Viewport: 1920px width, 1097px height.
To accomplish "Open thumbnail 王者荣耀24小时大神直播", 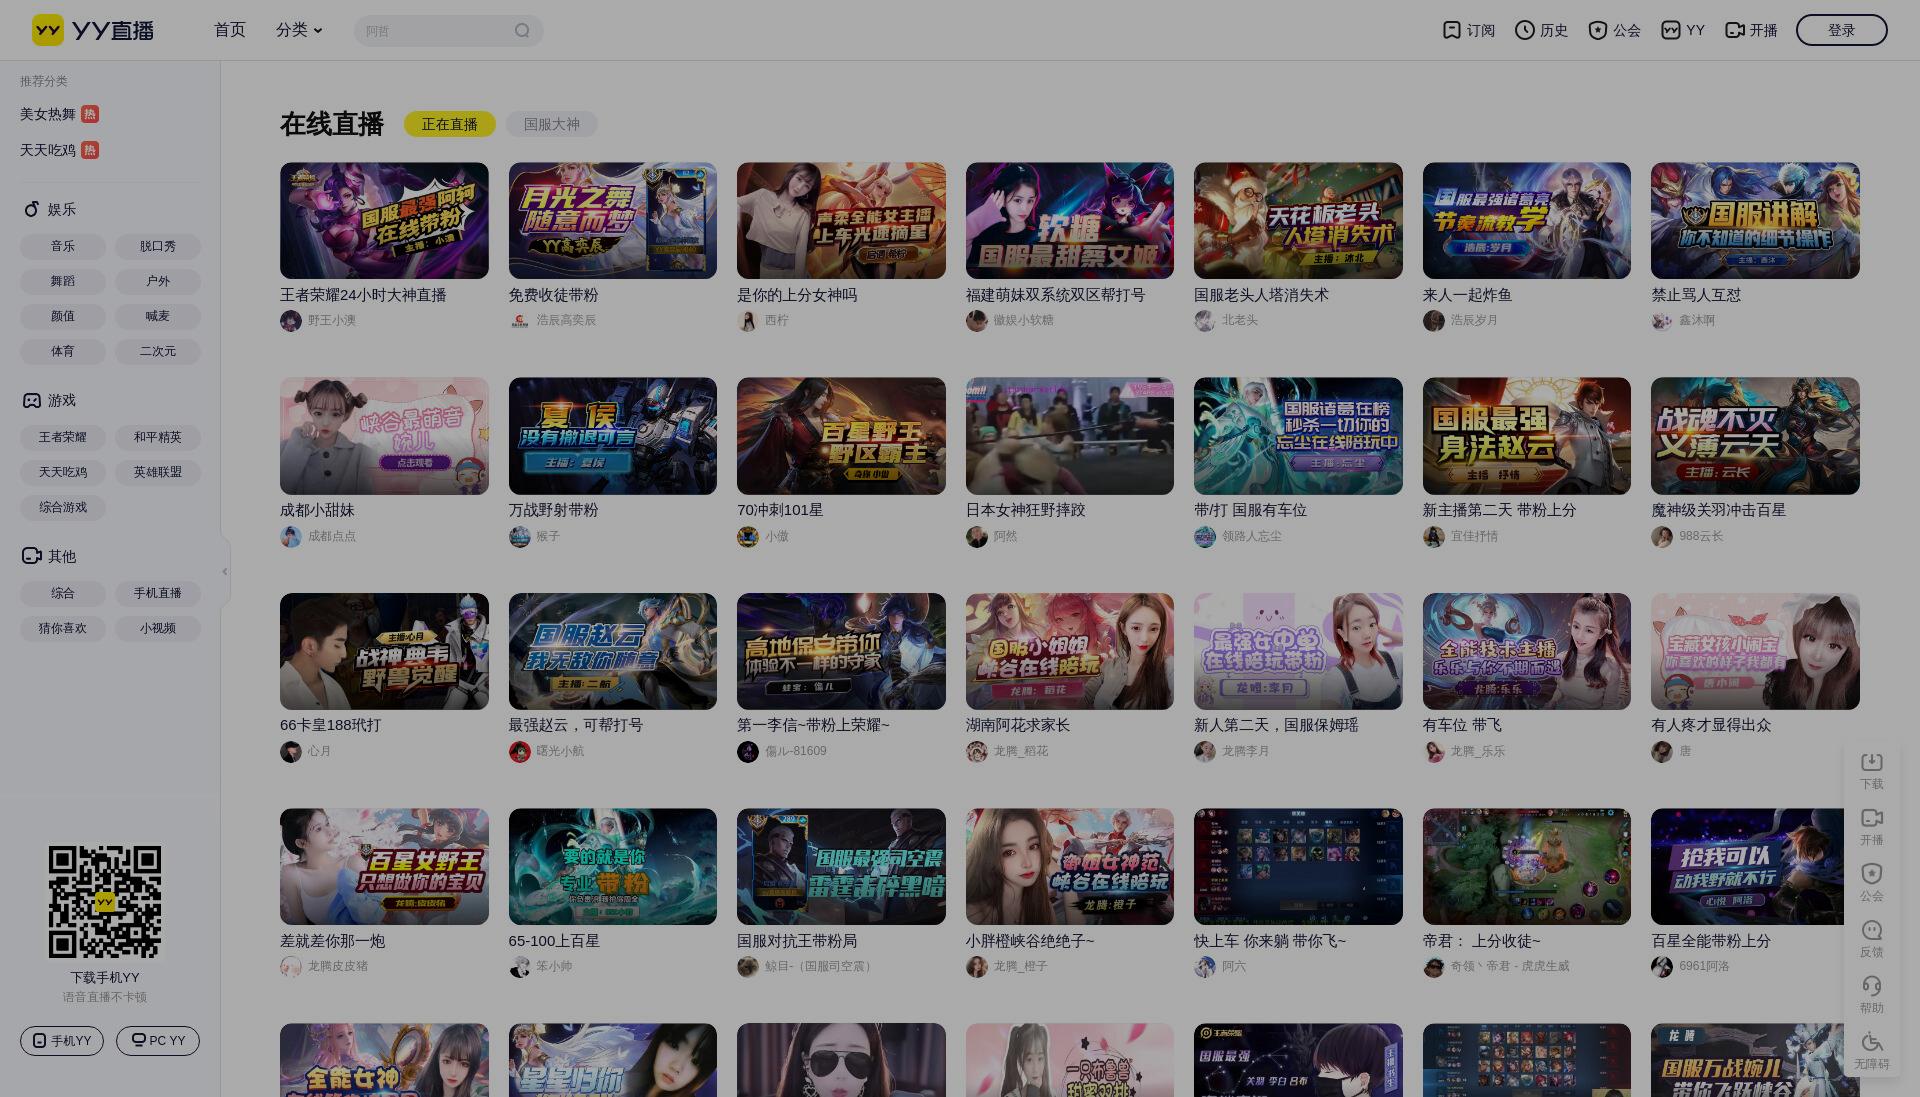I will (384, 221).
